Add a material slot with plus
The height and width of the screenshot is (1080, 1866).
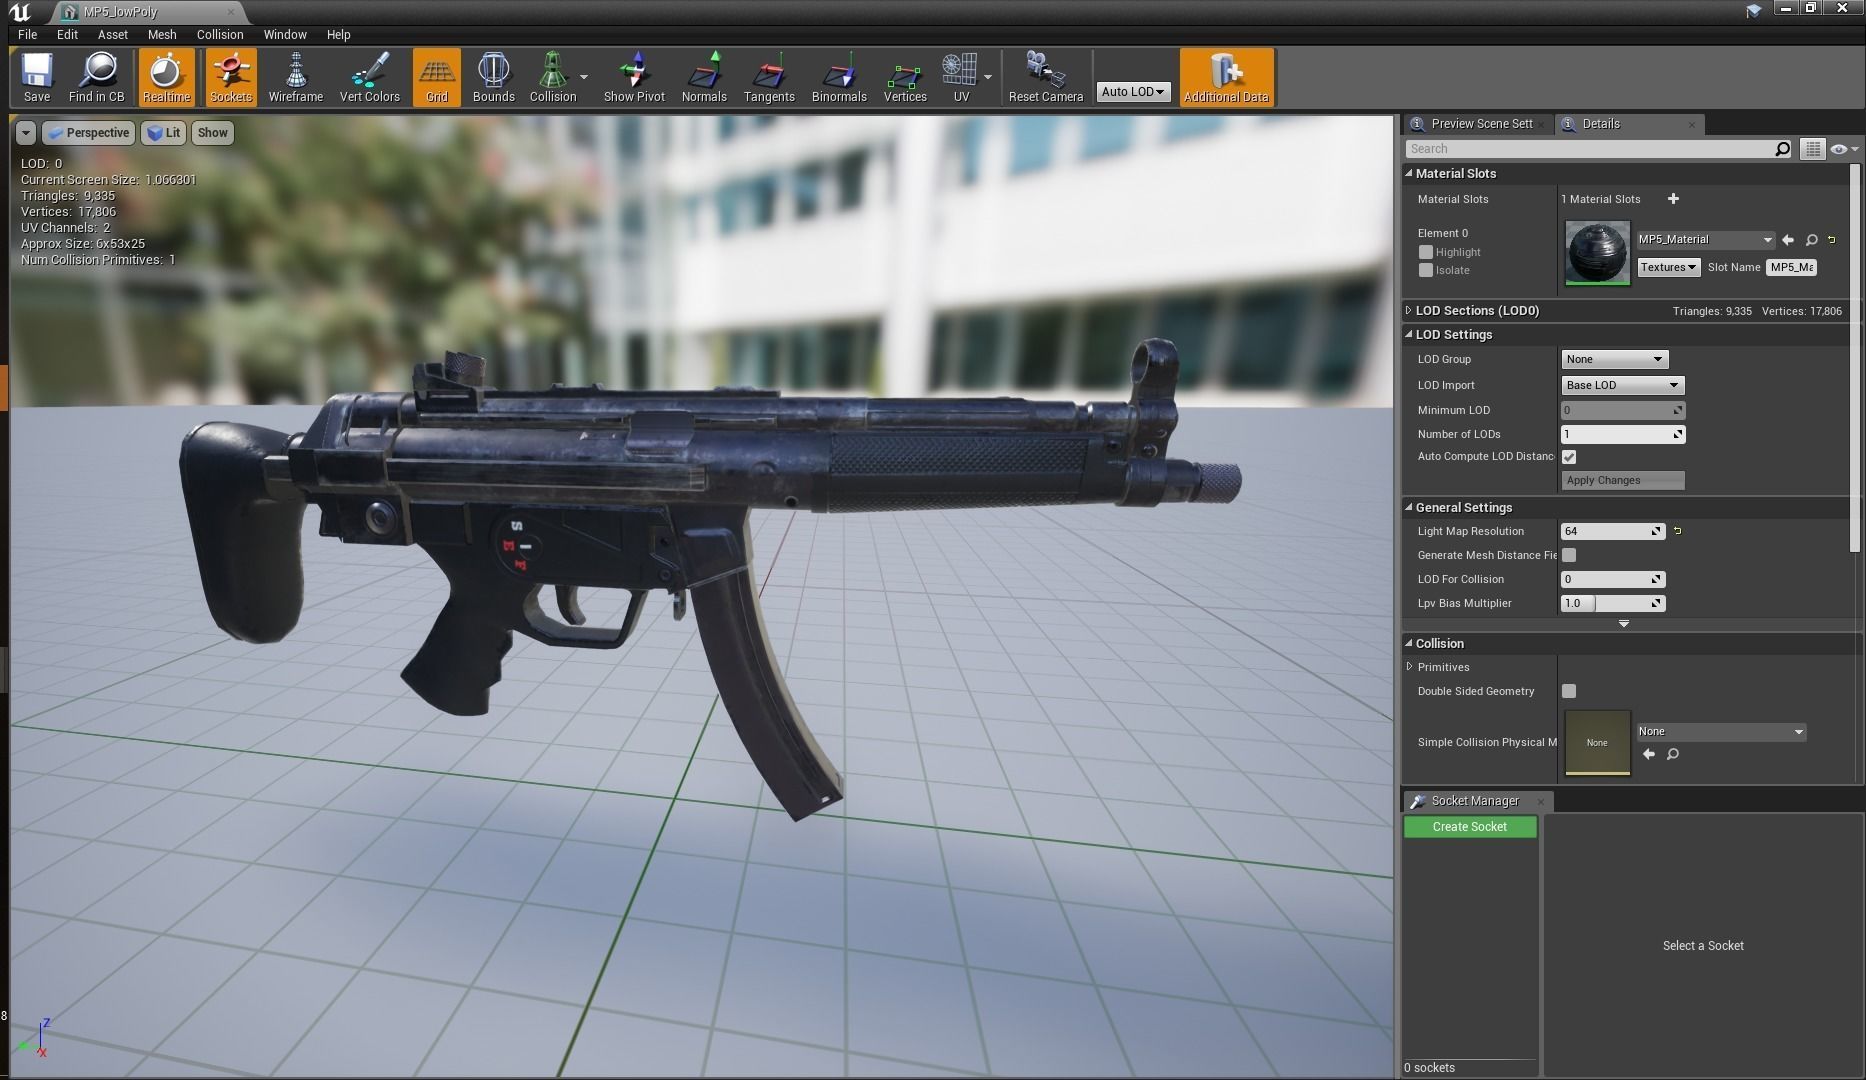click(x=1673, y=199)
